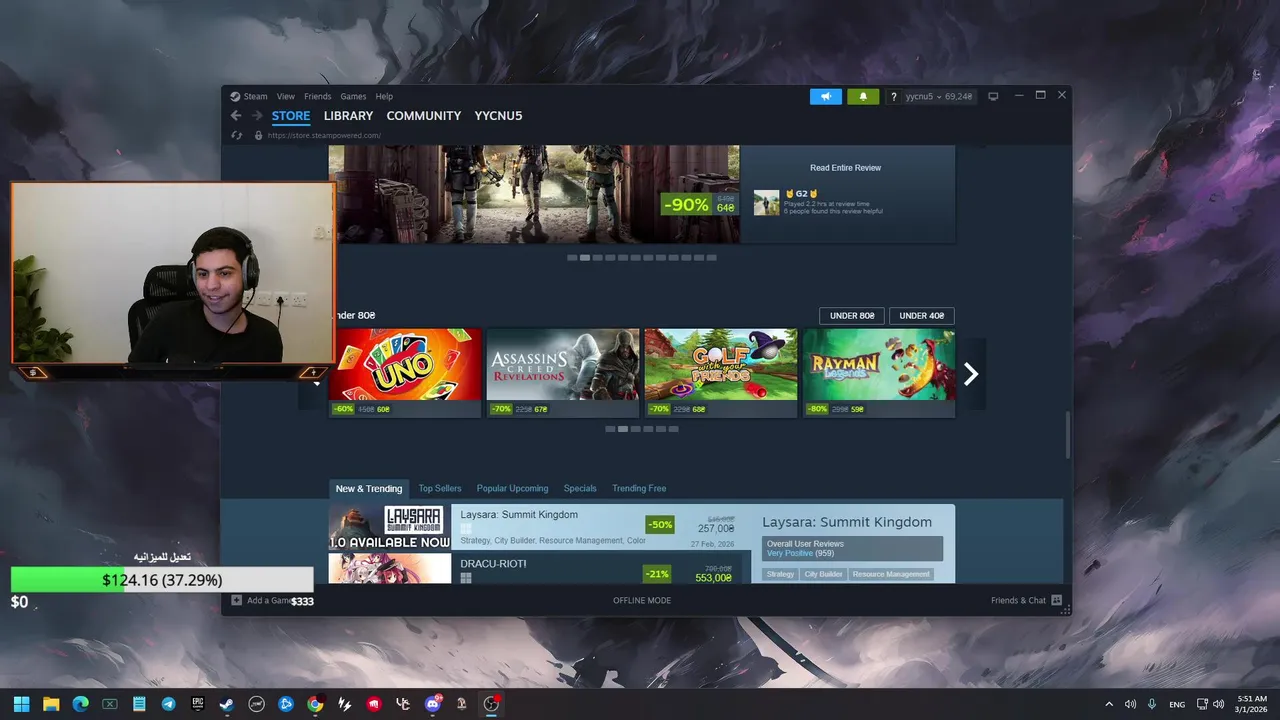Switch to Big Picture mode monitor icon
1280x720 pixels.
(x=993, y=96)
